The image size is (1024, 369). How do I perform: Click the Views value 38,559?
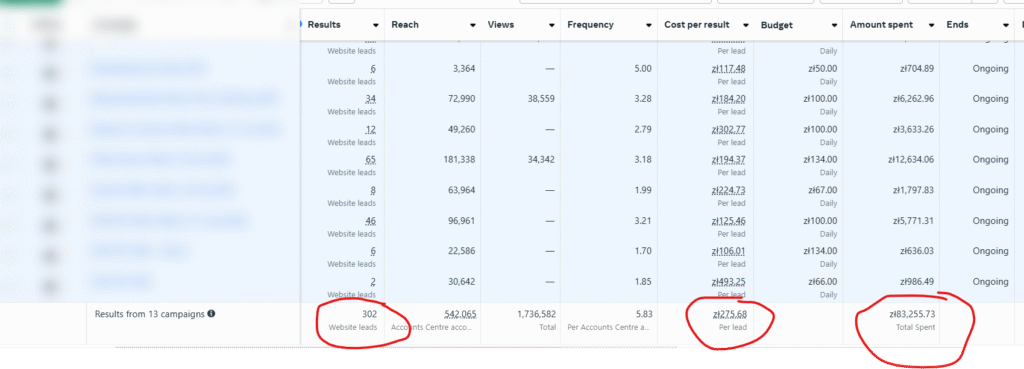point(541,99)
